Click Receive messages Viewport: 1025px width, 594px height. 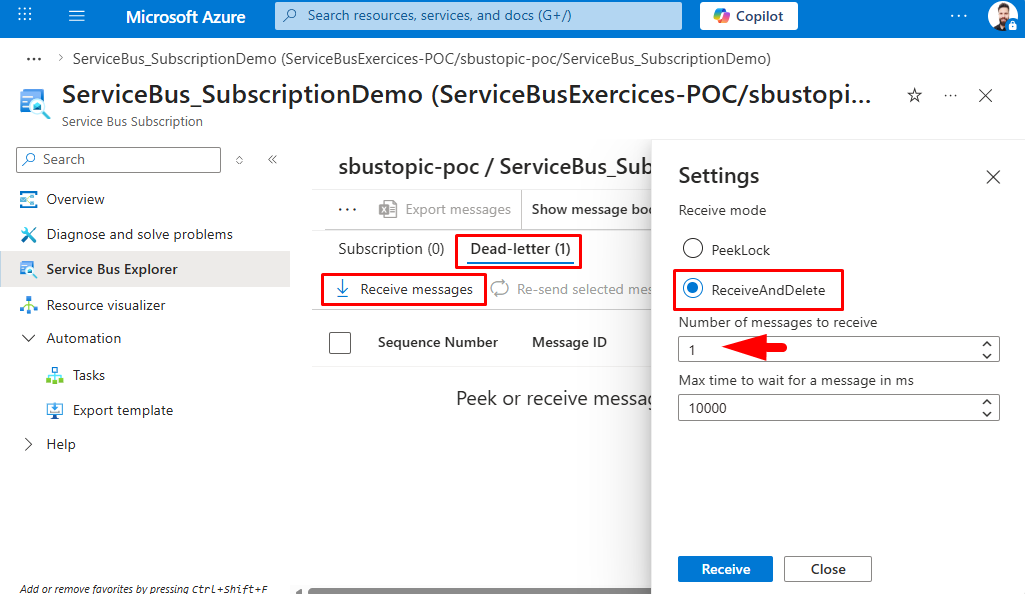(x=404, y=289)
